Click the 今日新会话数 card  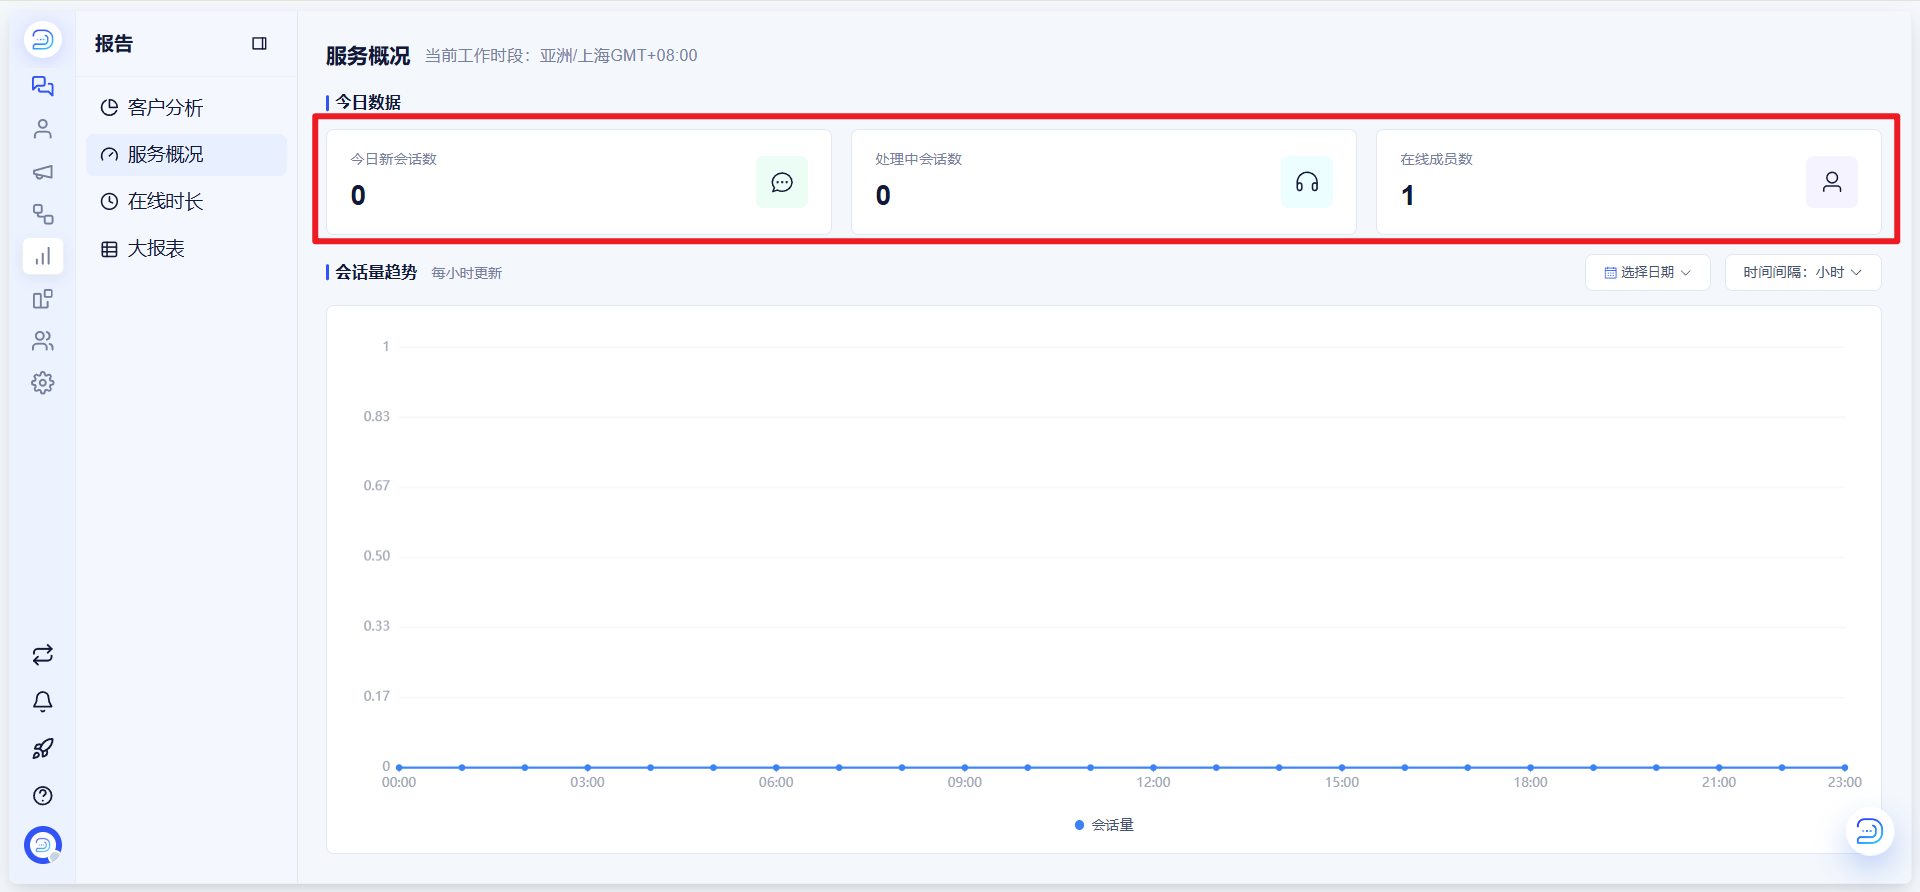(579, 182)
